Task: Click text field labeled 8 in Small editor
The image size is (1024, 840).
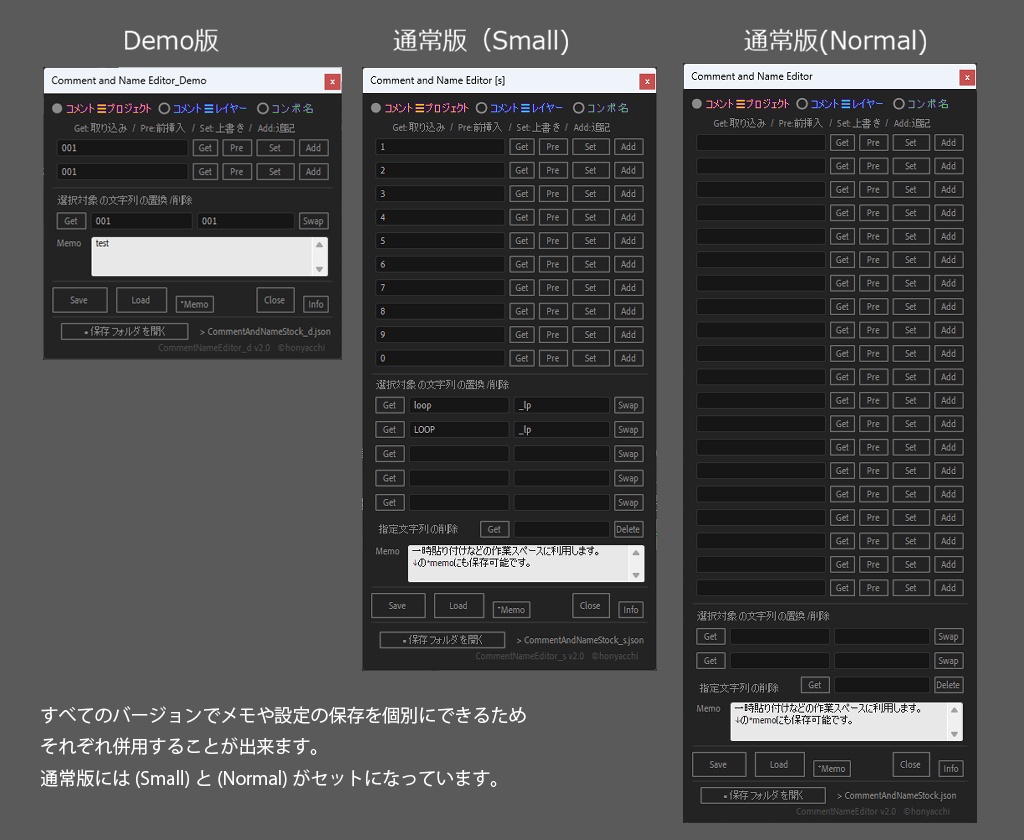Action: 440,312
